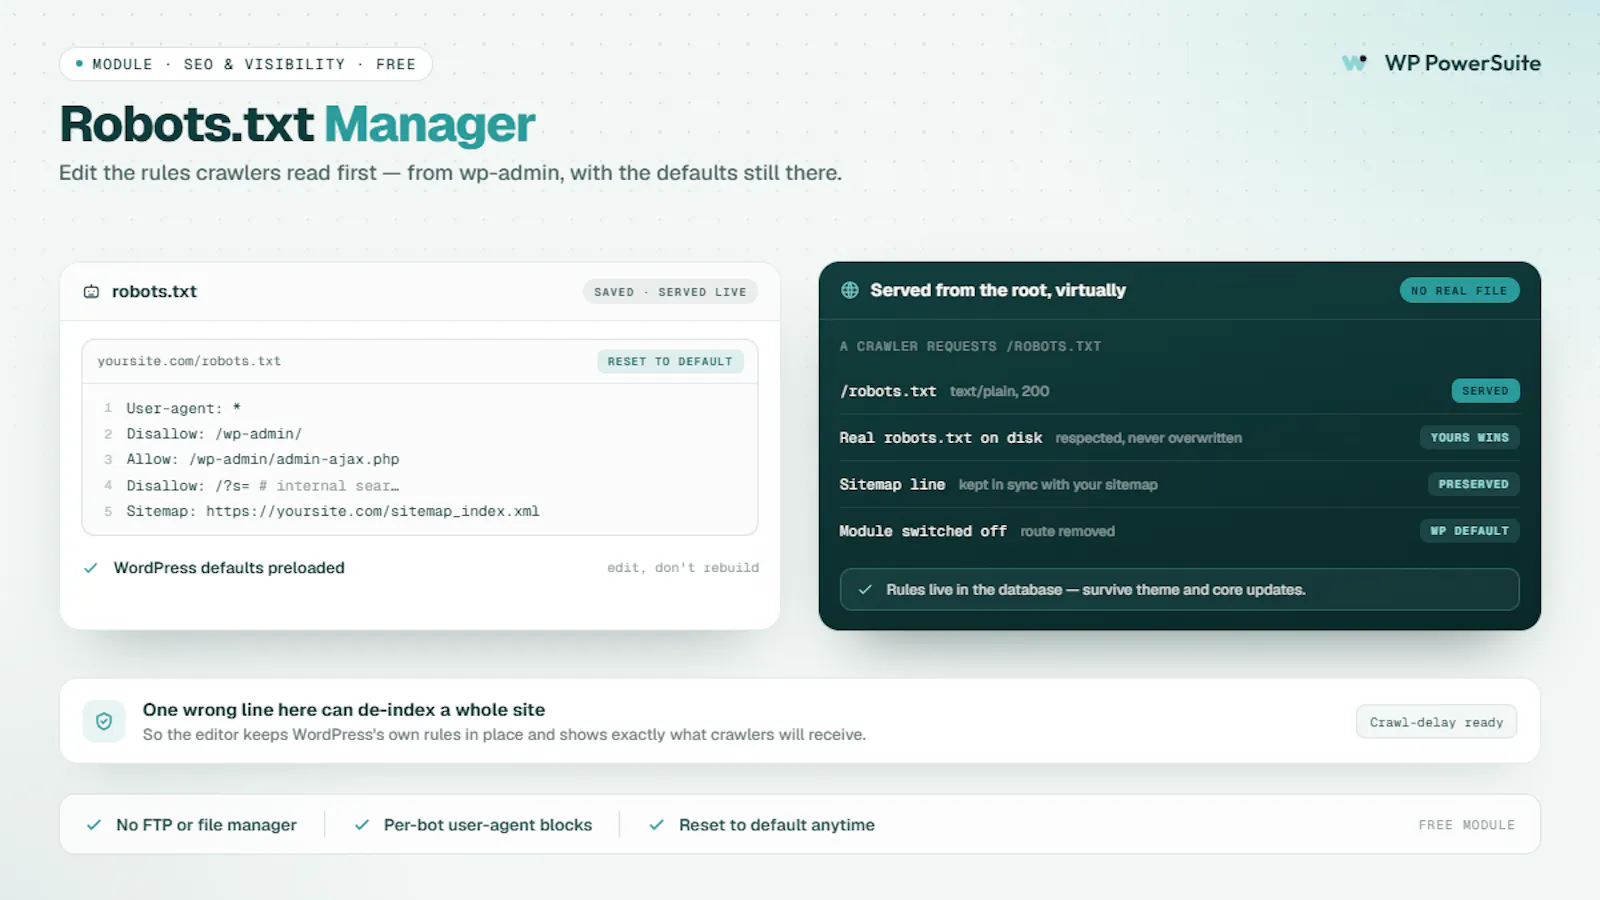Click 'One wrong line here can de-index' heading

pos(344,710)
